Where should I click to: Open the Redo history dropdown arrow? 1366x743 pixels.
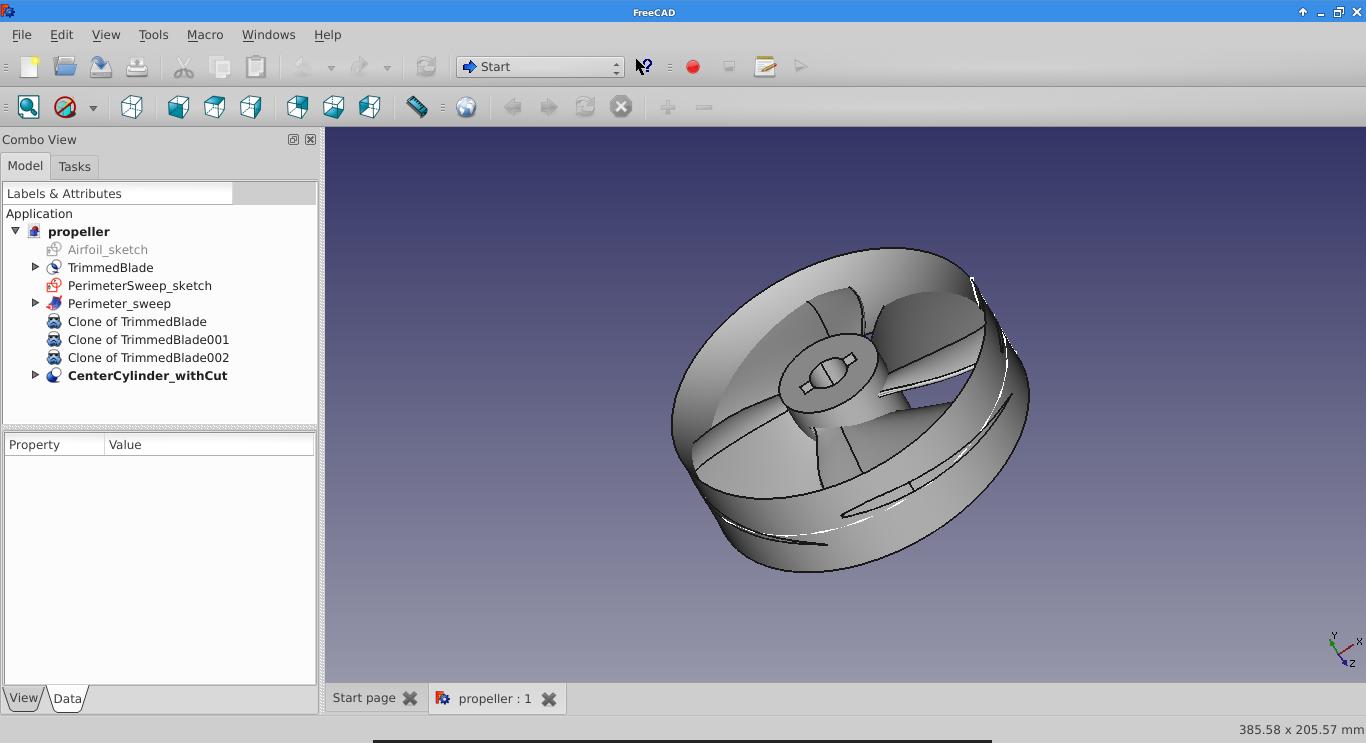coord(387,68)
